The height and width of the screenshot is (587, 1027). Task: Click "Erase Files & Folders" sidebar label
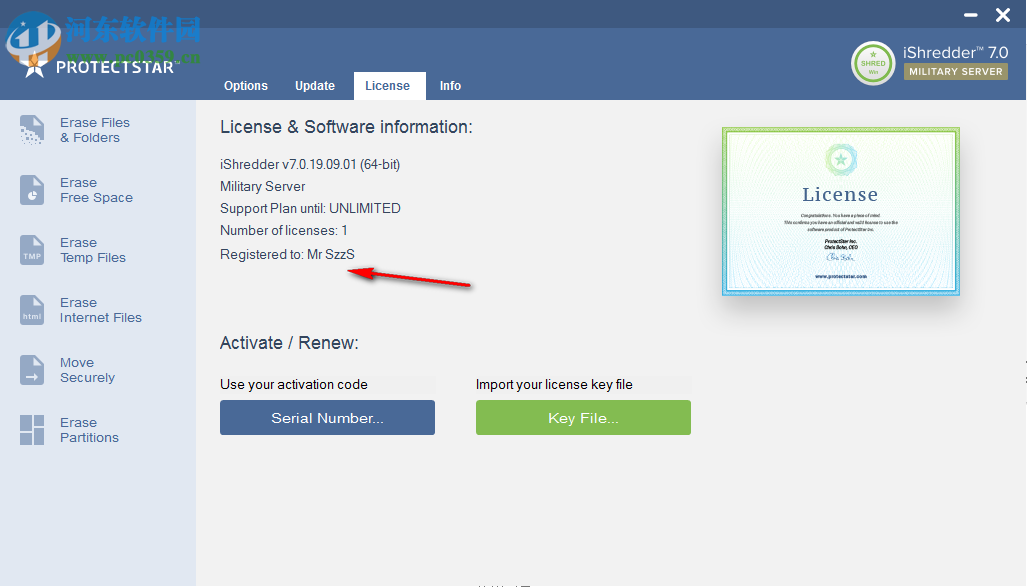click(95, 130)
